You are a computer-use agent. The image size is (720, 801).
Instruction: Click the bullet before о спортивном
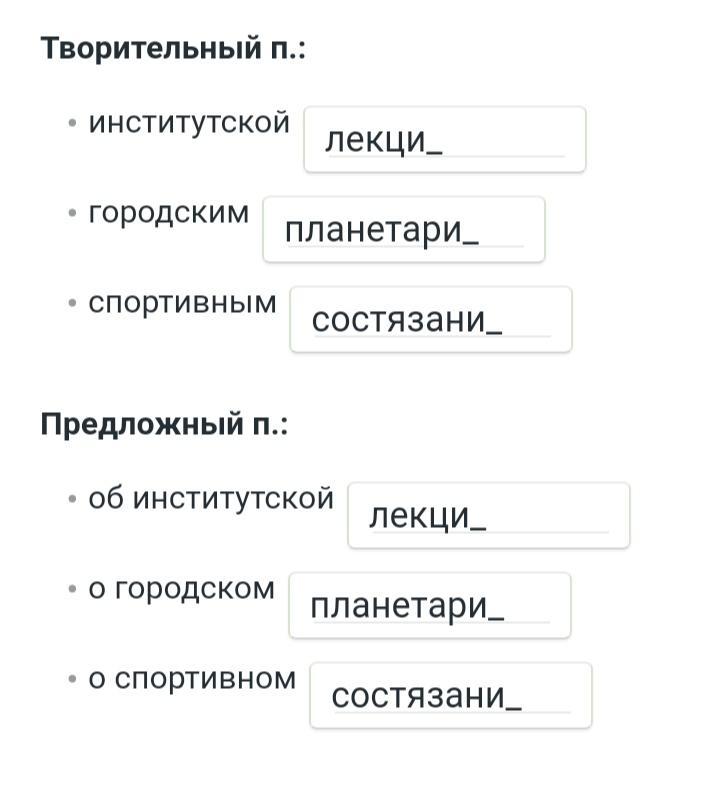click(x=73, y=679)
